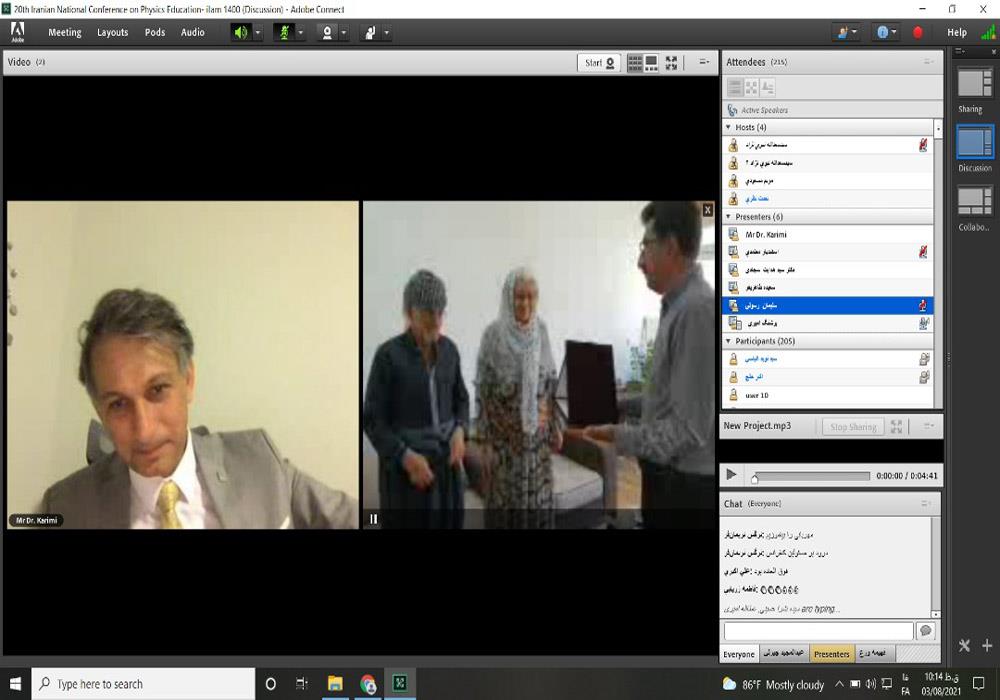
Task: Maximize the Video pod to full screen
Action: click(x=671, y=63)
